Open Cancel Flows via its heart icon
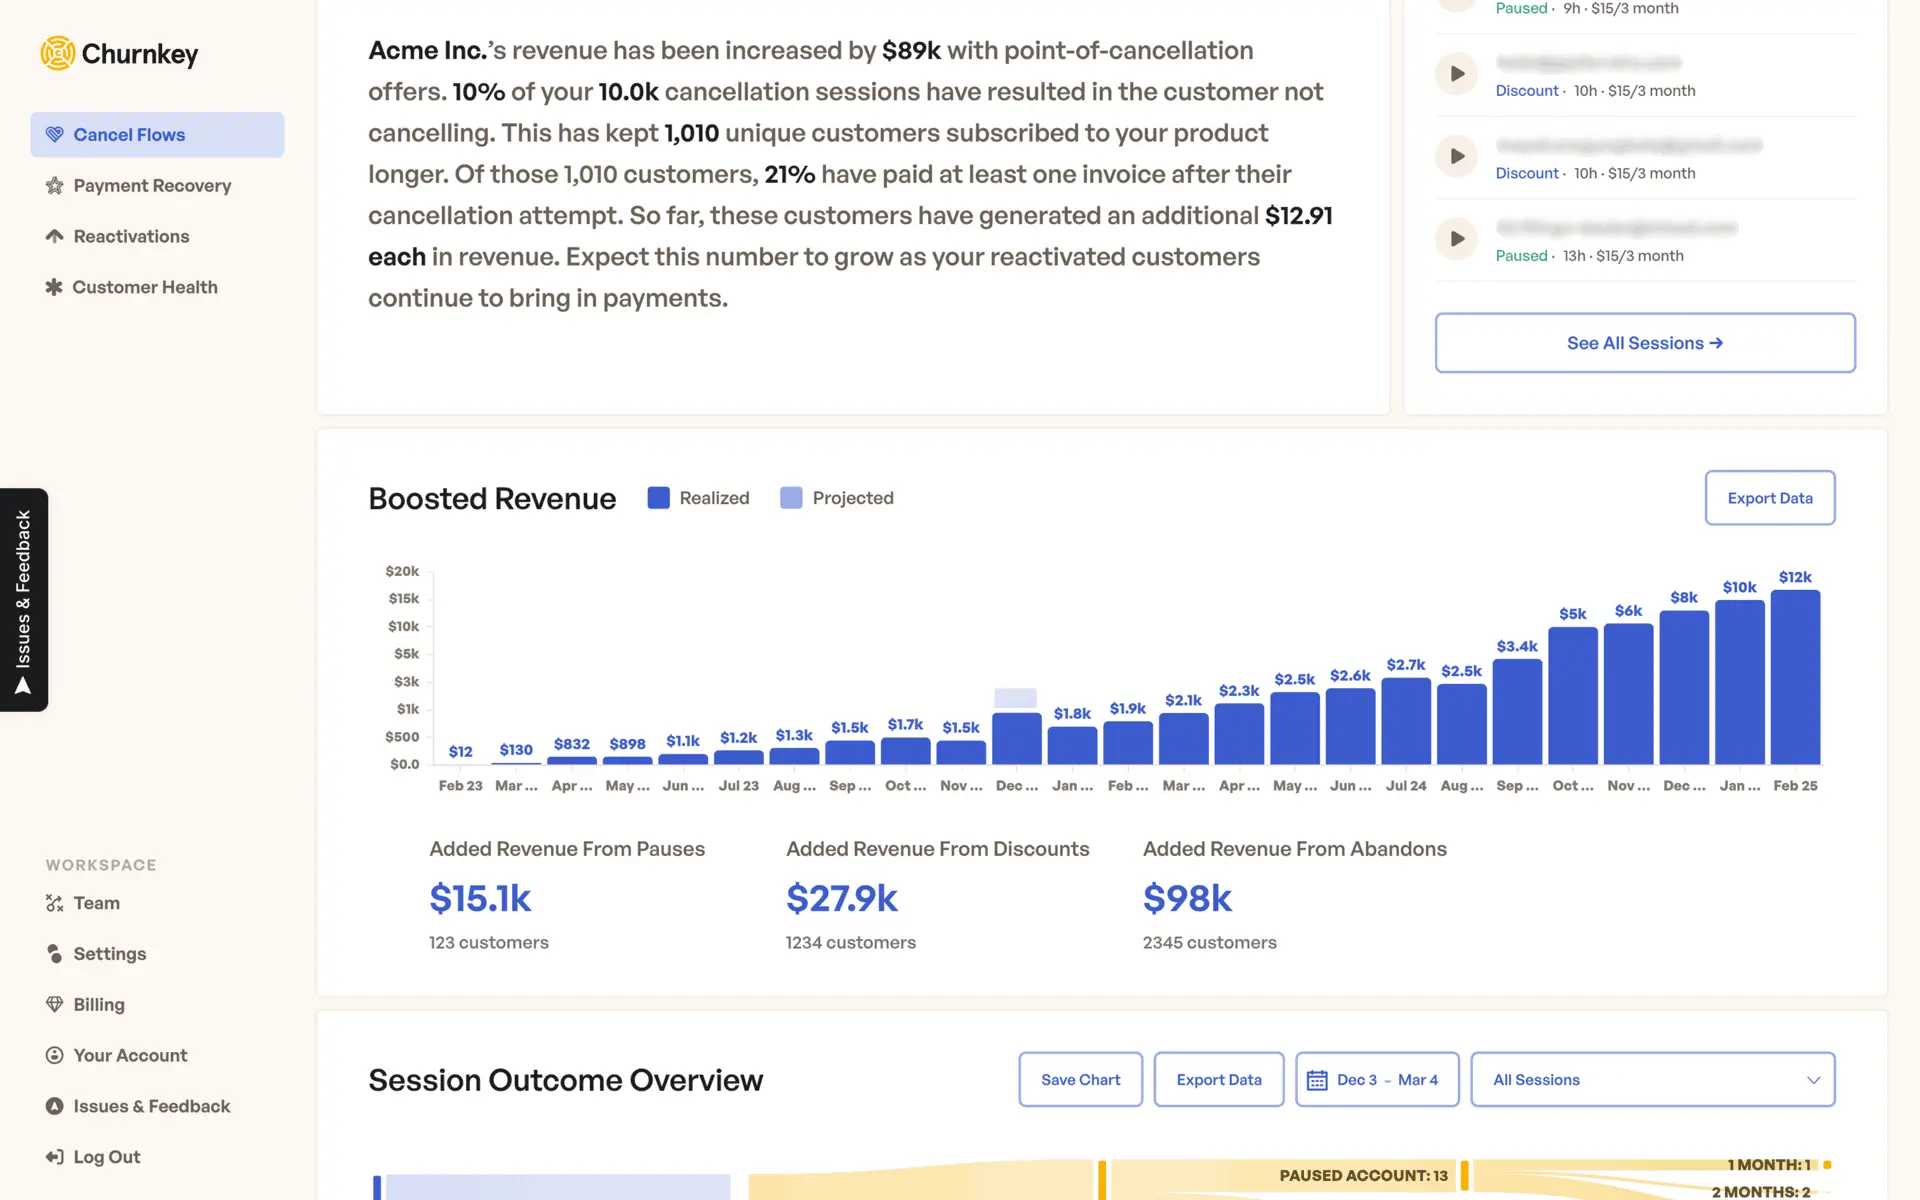The height and width of the screenshot is (1200, 1920). coord(55,135)
